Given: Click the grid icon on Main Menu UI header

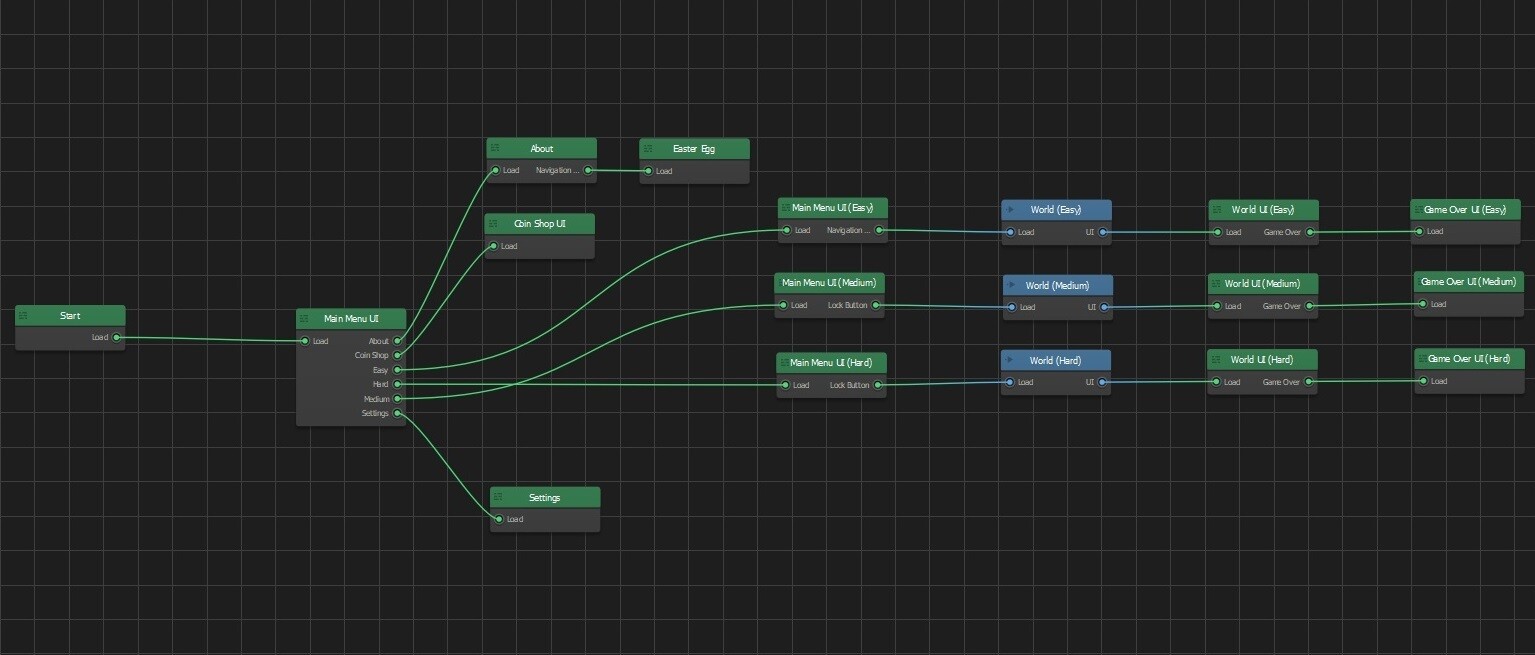Looking at the screenshot, I should (x=302, y=318).
